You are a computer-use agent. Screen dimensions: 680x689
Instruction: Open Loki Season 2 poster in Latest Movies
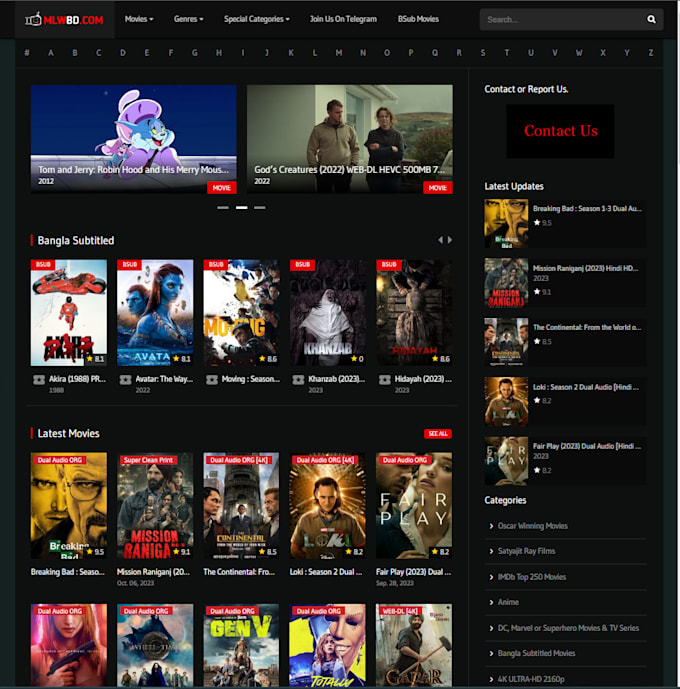[x=328, y=506]
